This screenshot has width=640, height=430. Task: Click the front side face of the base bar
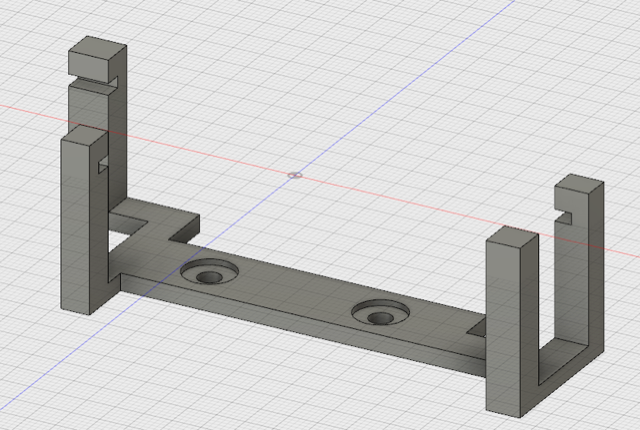click(302, 324)
